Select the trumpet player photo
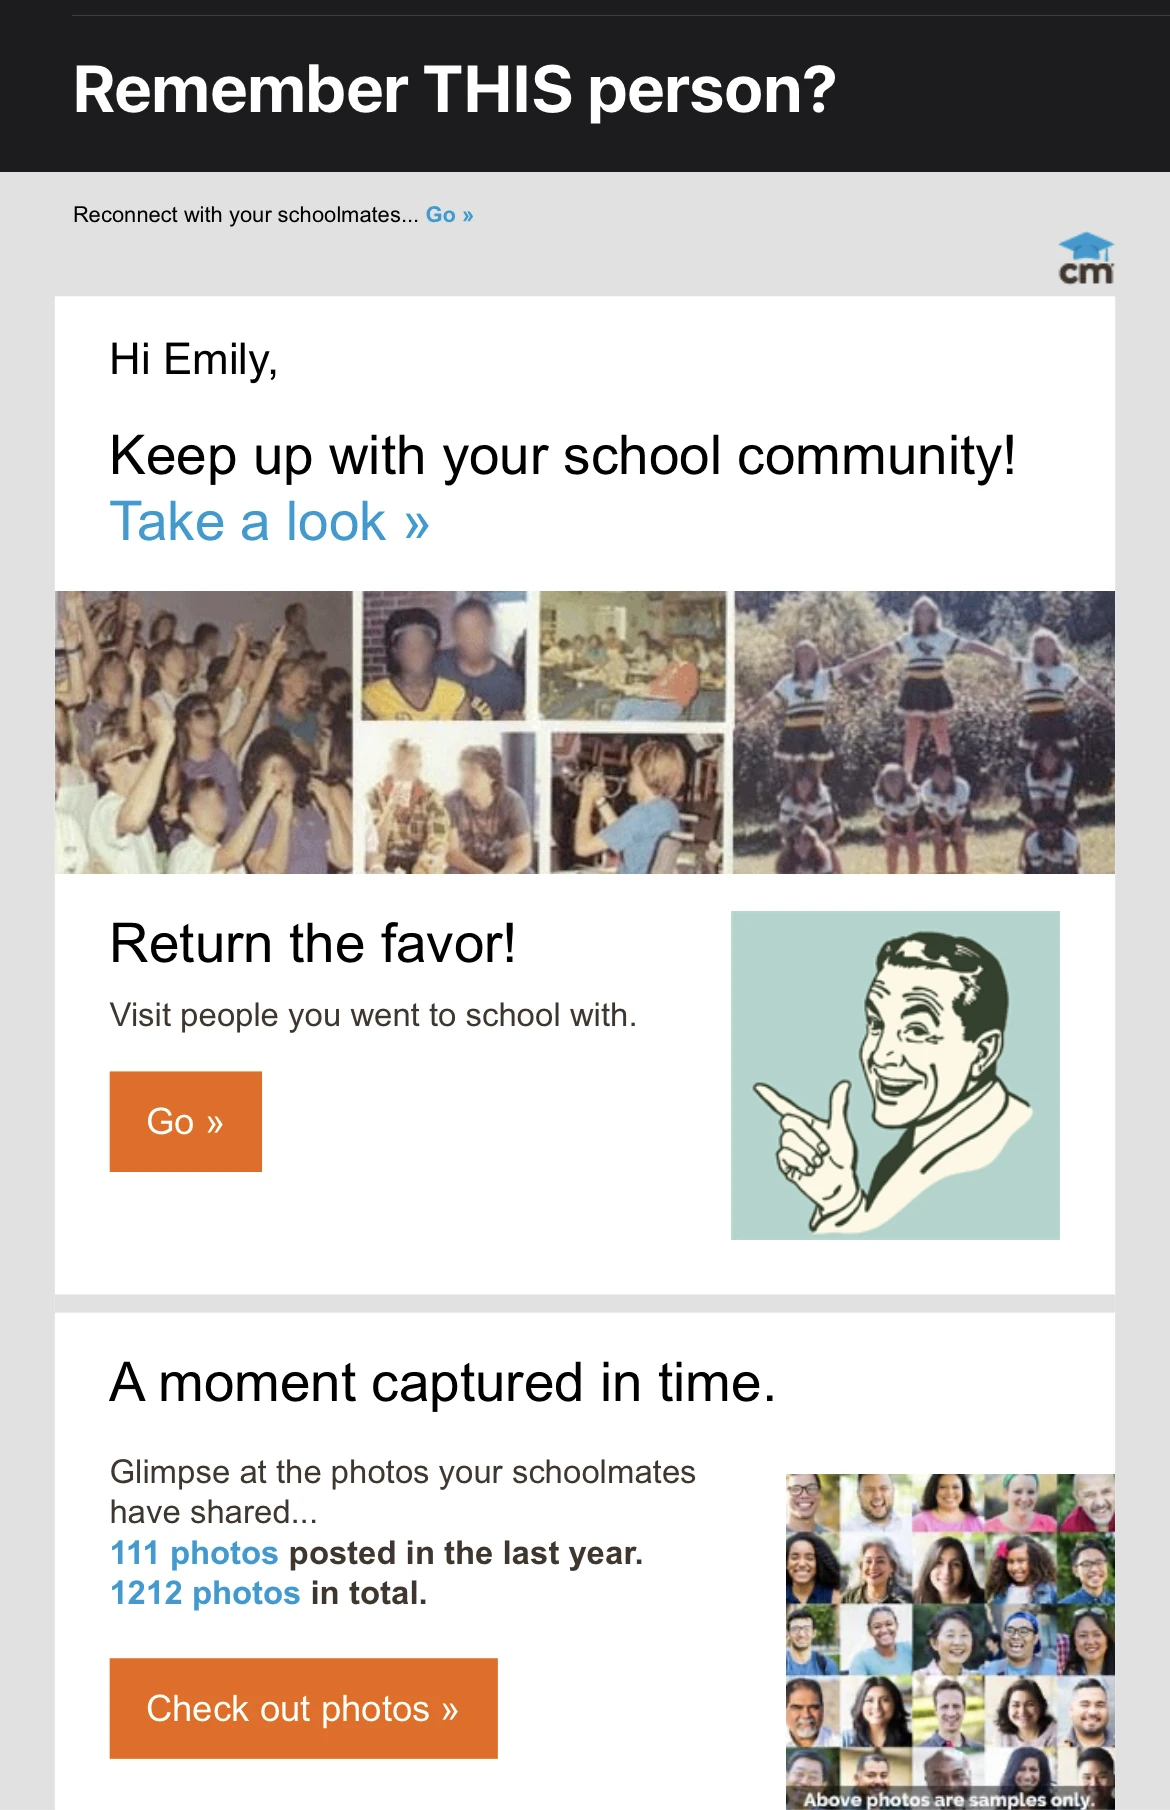This screenshot has height=1810, width=1170. 636,803
